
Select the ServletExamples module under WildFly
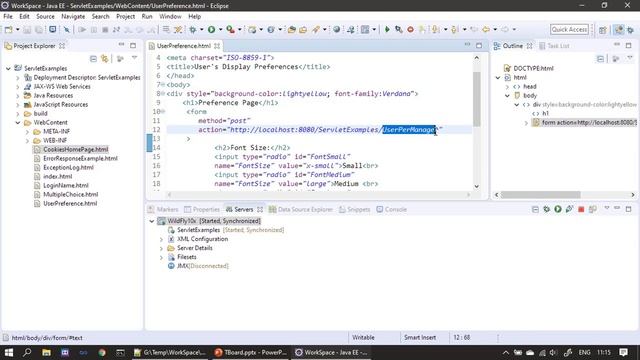(x=198, y=230)
